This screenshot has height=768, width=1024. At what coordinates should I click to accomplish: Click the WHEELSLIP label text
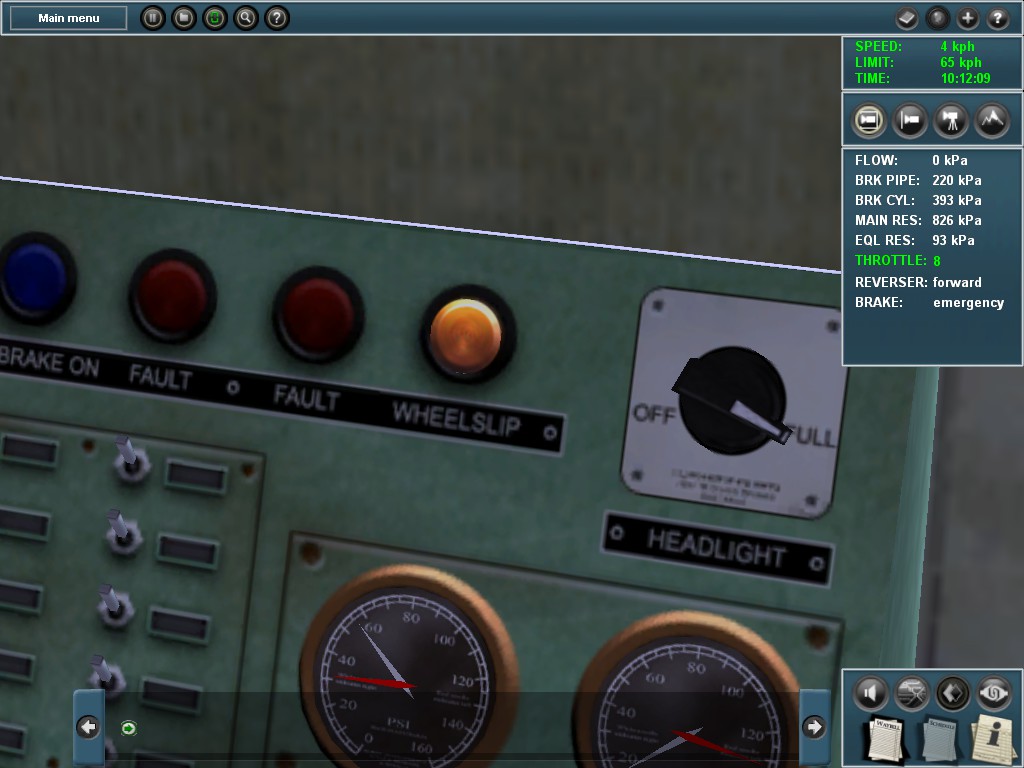[x=456, y=418]
